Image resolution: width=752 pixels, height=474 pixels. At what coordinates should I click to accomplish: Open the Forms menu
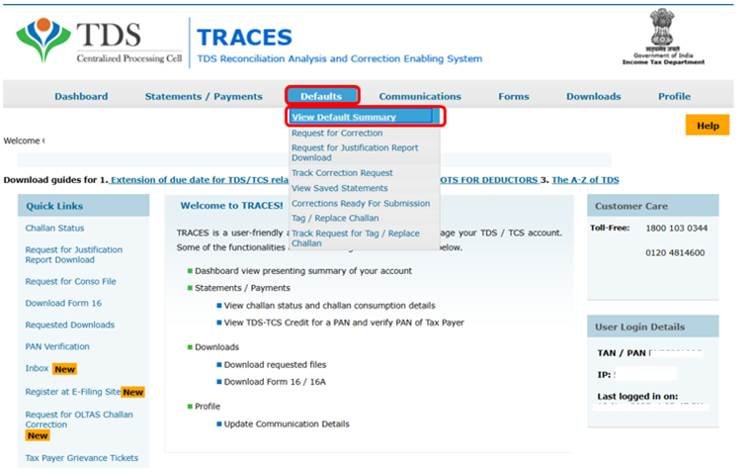[513, 97]
